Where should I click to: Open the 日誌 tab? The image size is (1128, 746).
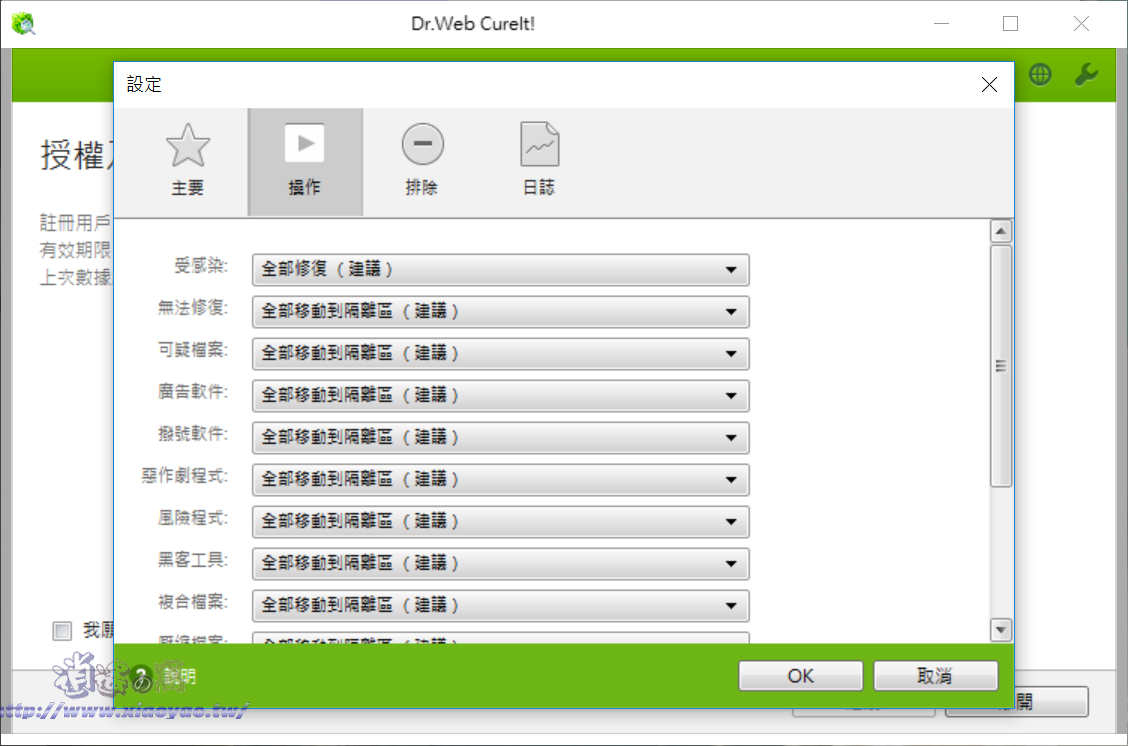pyautogui.click(x=539, y=161)
